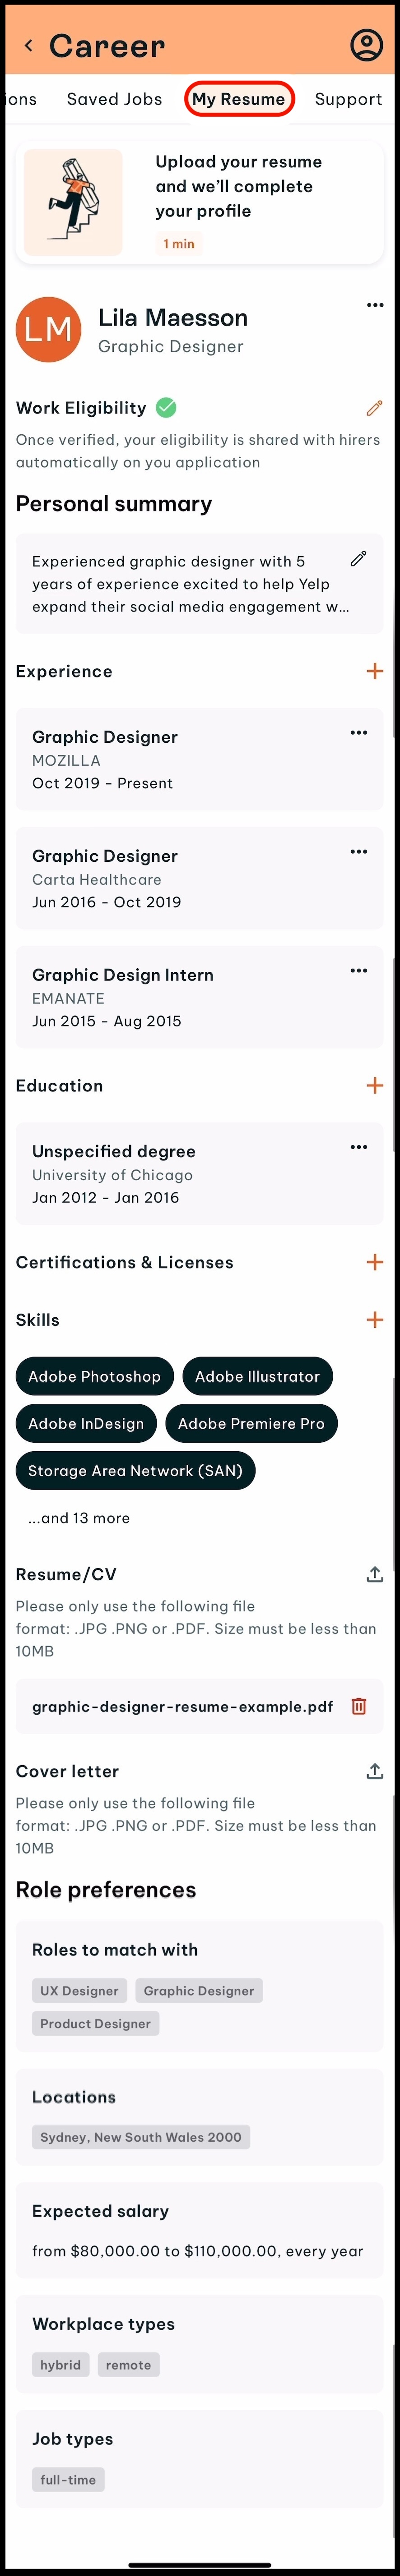Screen dimensions: 400x2576
Task: Open options for MOZILLA Graphic Designer job
Action: [x=358, y=733]
